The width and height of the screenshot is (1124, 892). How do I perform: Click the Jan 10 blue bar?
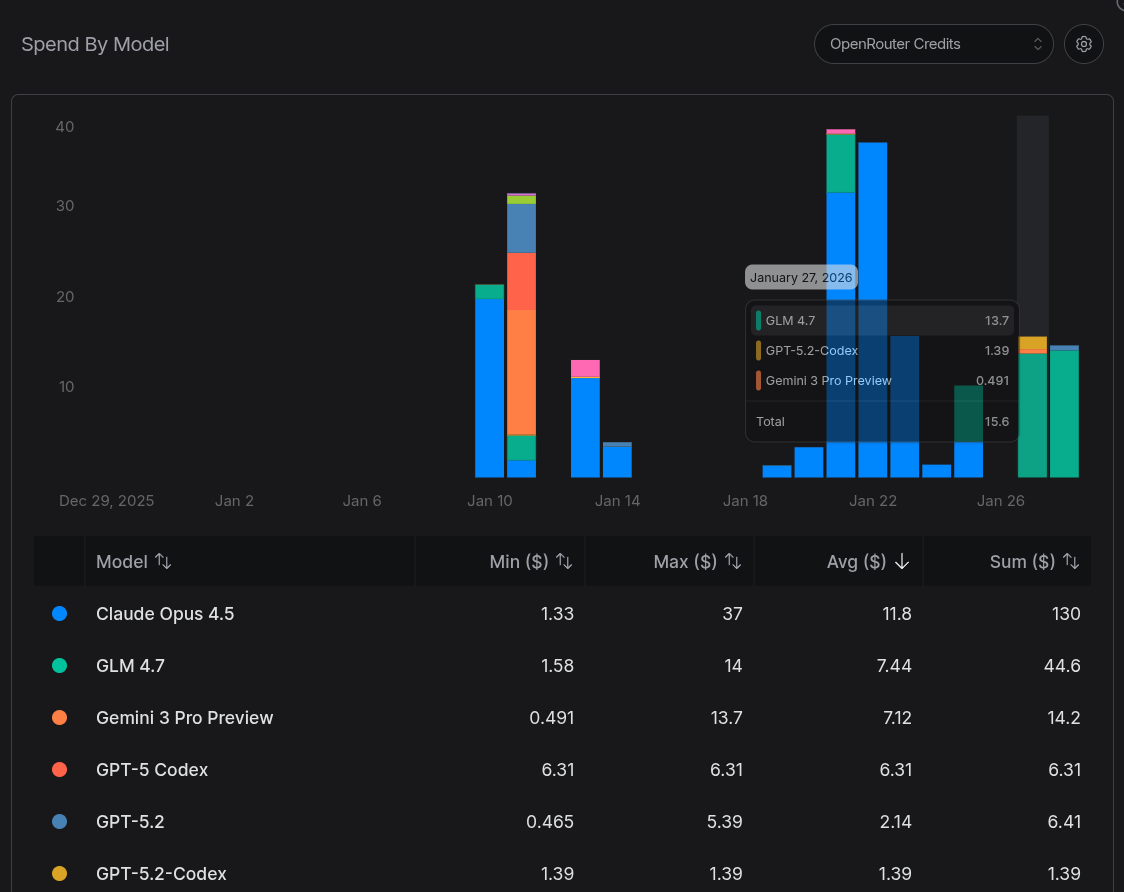[489, 390]
